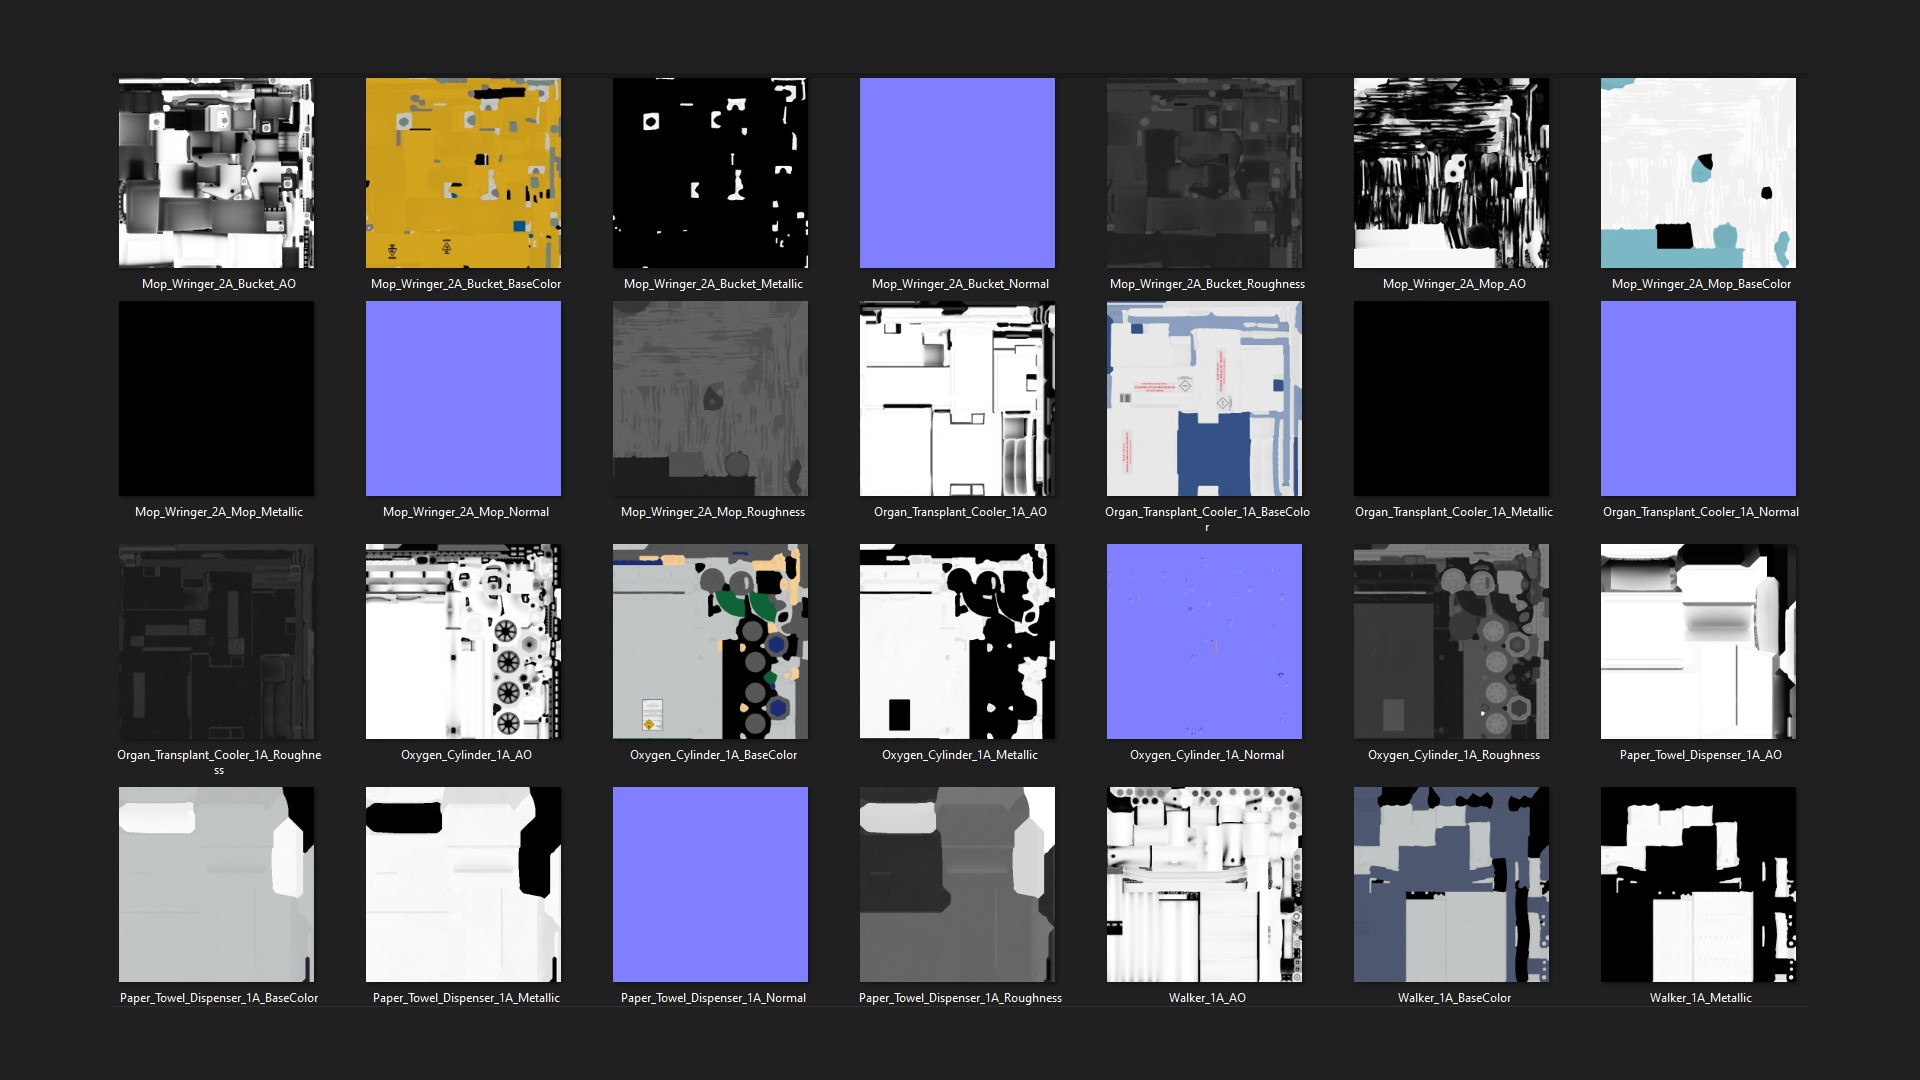The image size is (1920, 1080).
Task: Open the Mop_Wringer_2A_Bucket_Normal map thumbnail
Action: coord(957,173)
